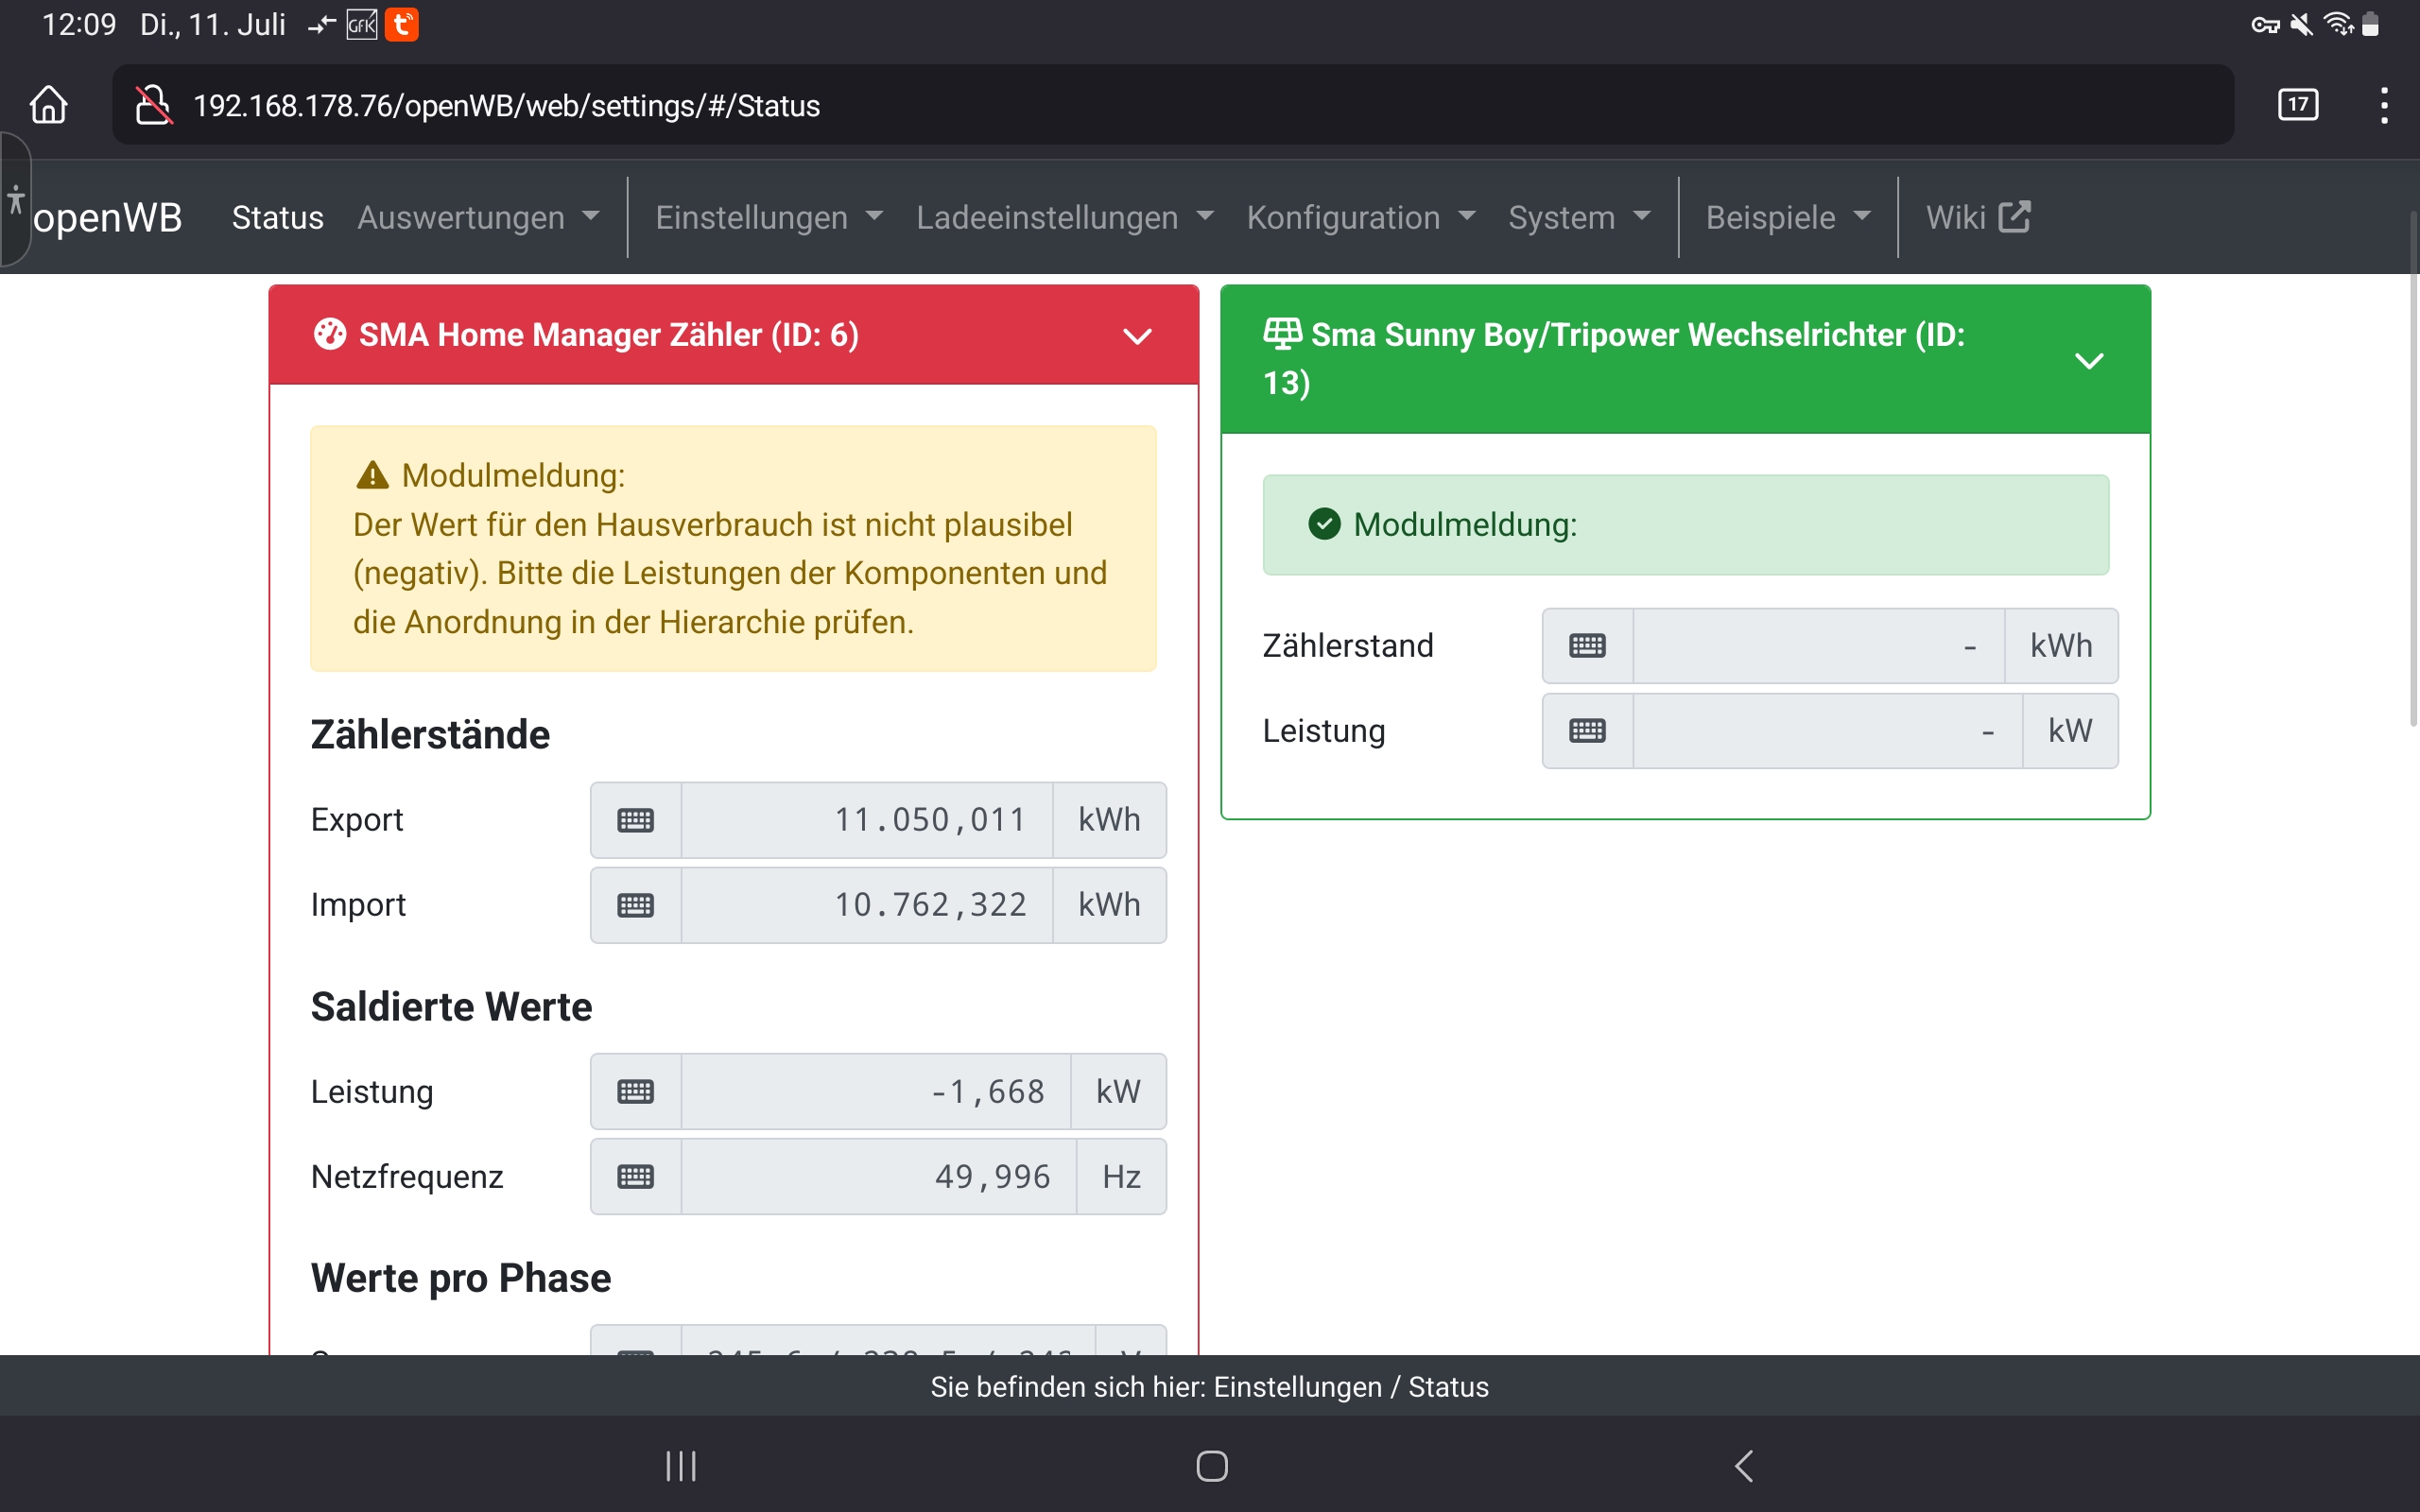Expand the Ladeeinstellungen dropdown
The image size is (2420, 1512).
[x=1064, y=217]
